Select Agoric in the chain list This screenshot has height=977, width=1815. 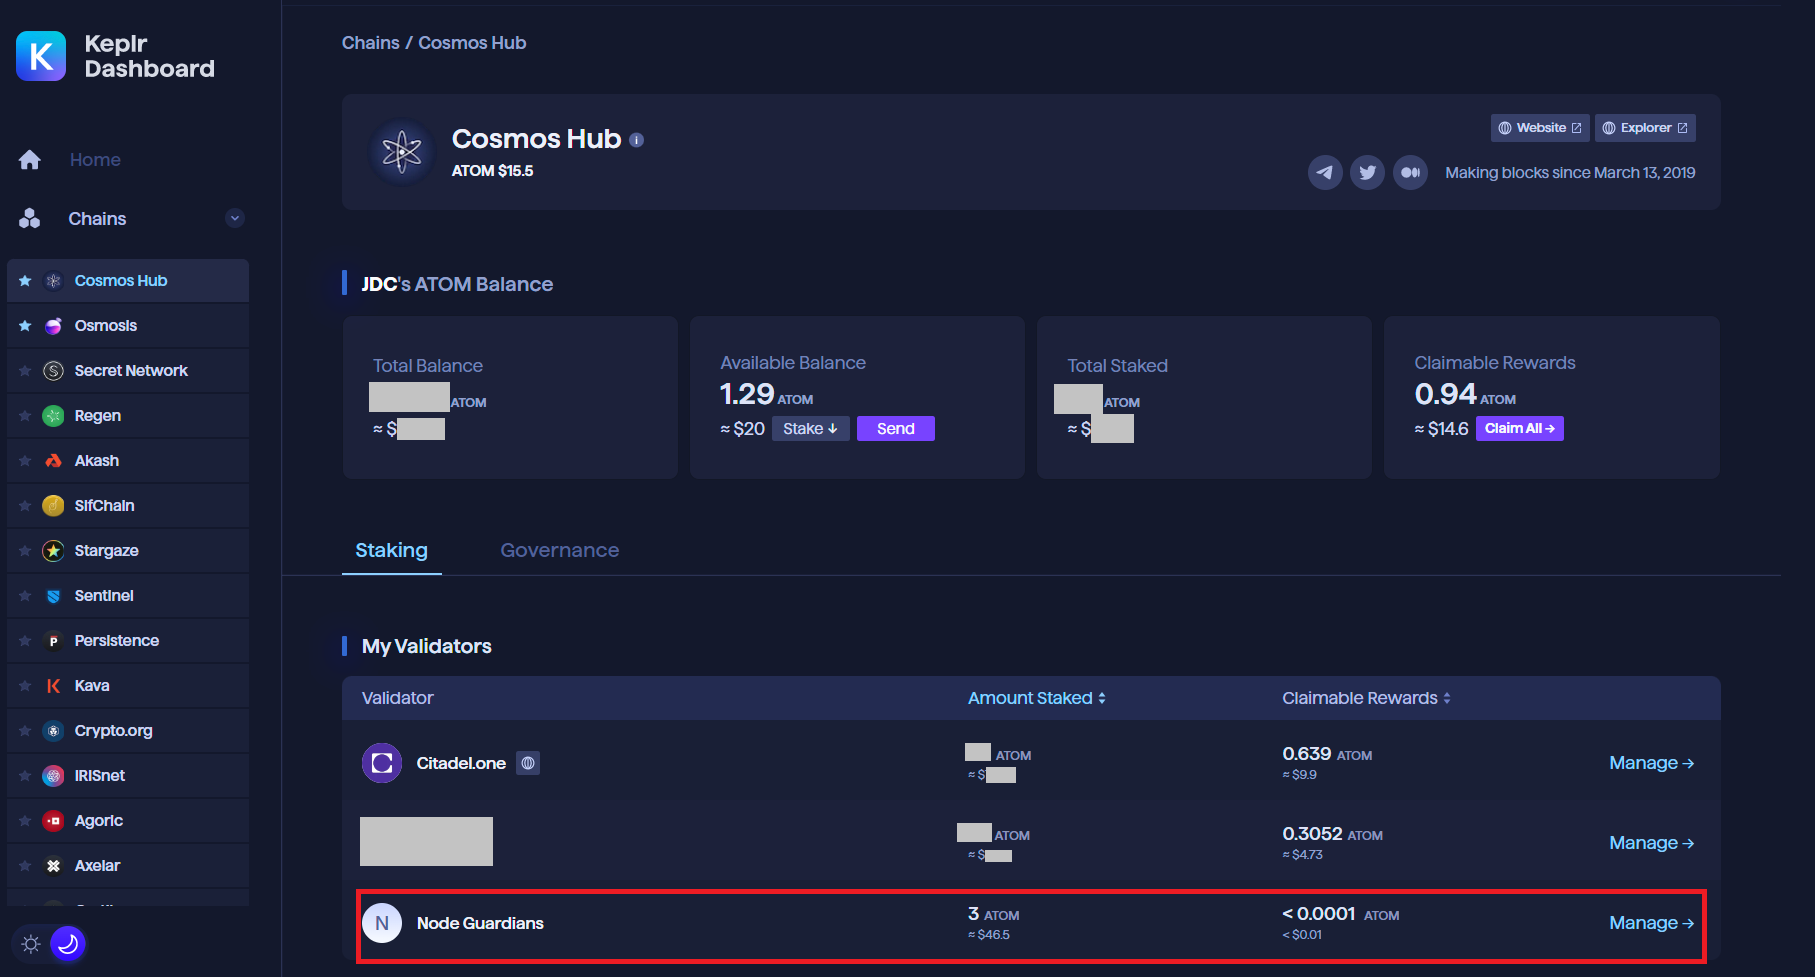(x=128, y=821)
